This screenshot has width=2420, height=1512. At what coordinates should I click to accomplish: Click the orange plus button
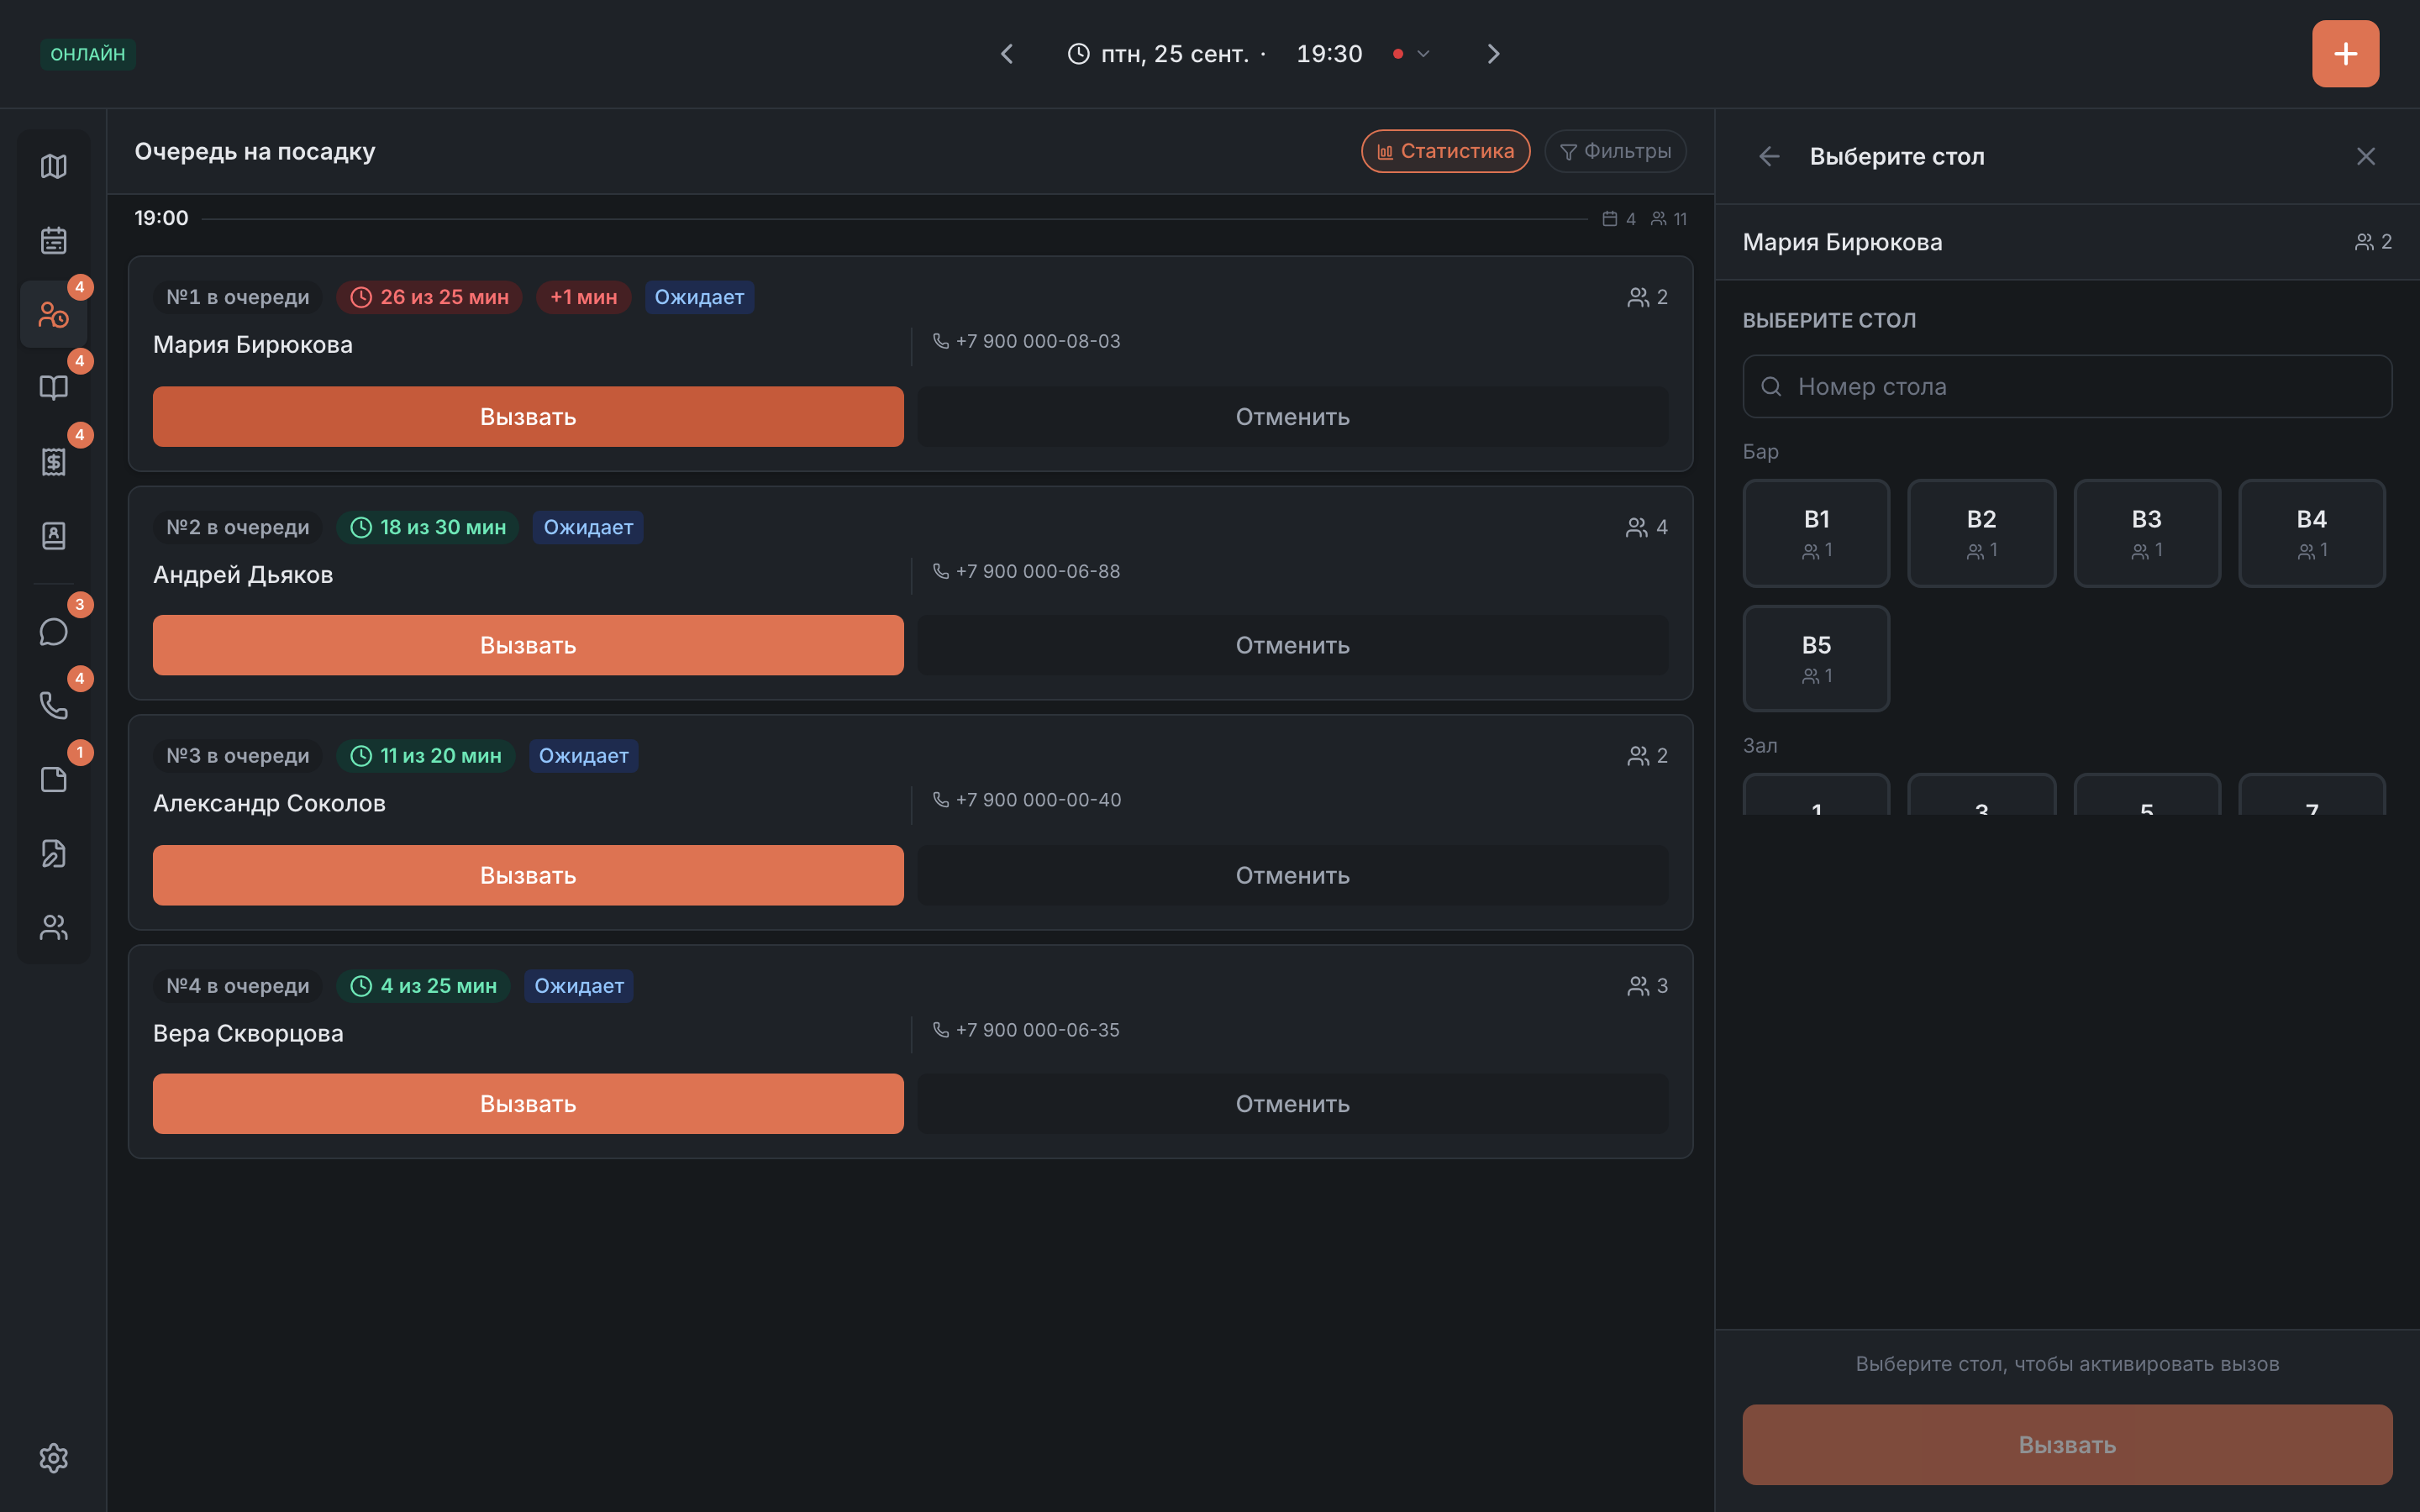tap(2345, 54)
